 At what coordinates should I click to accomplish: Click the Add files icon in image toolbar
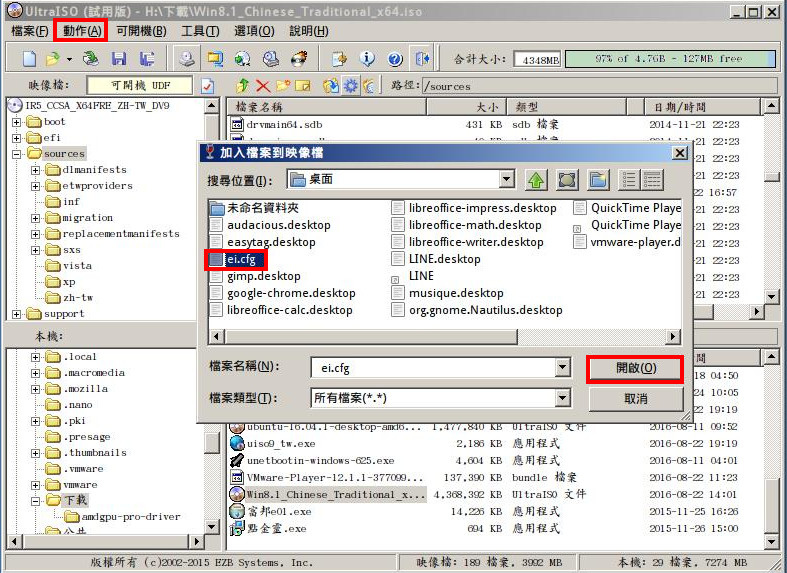[x=330, y=86]
